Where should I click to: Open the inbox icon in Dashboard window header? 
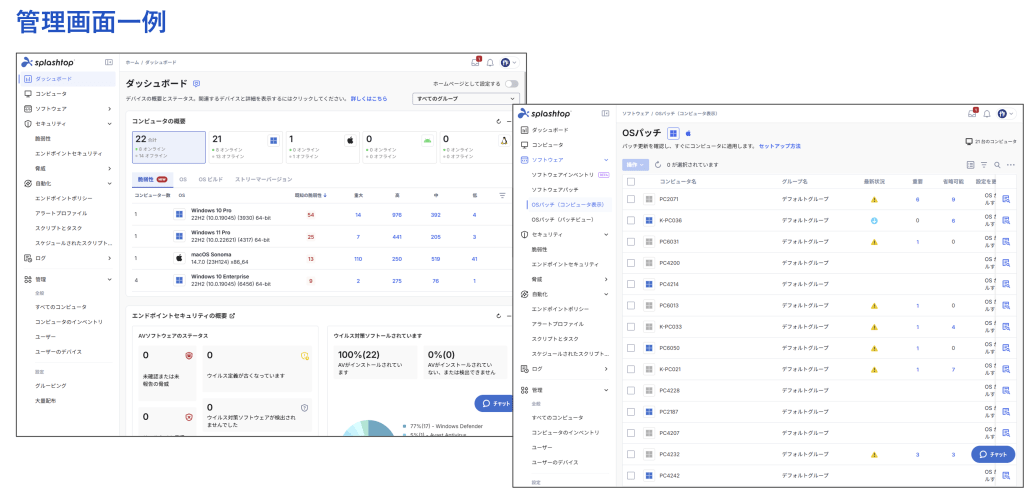coord(475,62)
